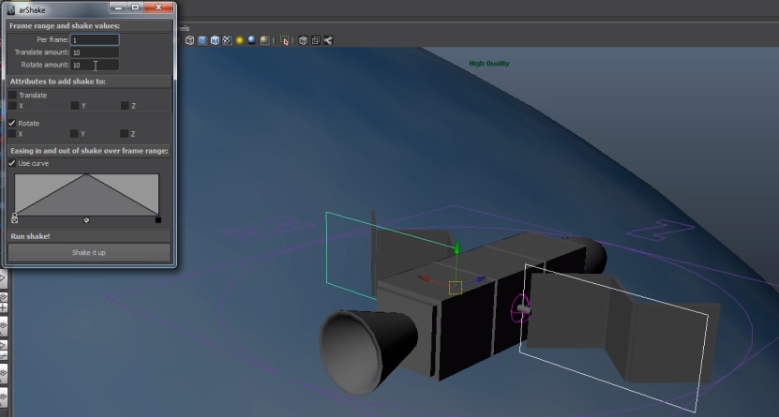The height and width of the screenshot is (417, 779).
Task: Check Translate Y axis box
Action: click(x=75, y=105)
